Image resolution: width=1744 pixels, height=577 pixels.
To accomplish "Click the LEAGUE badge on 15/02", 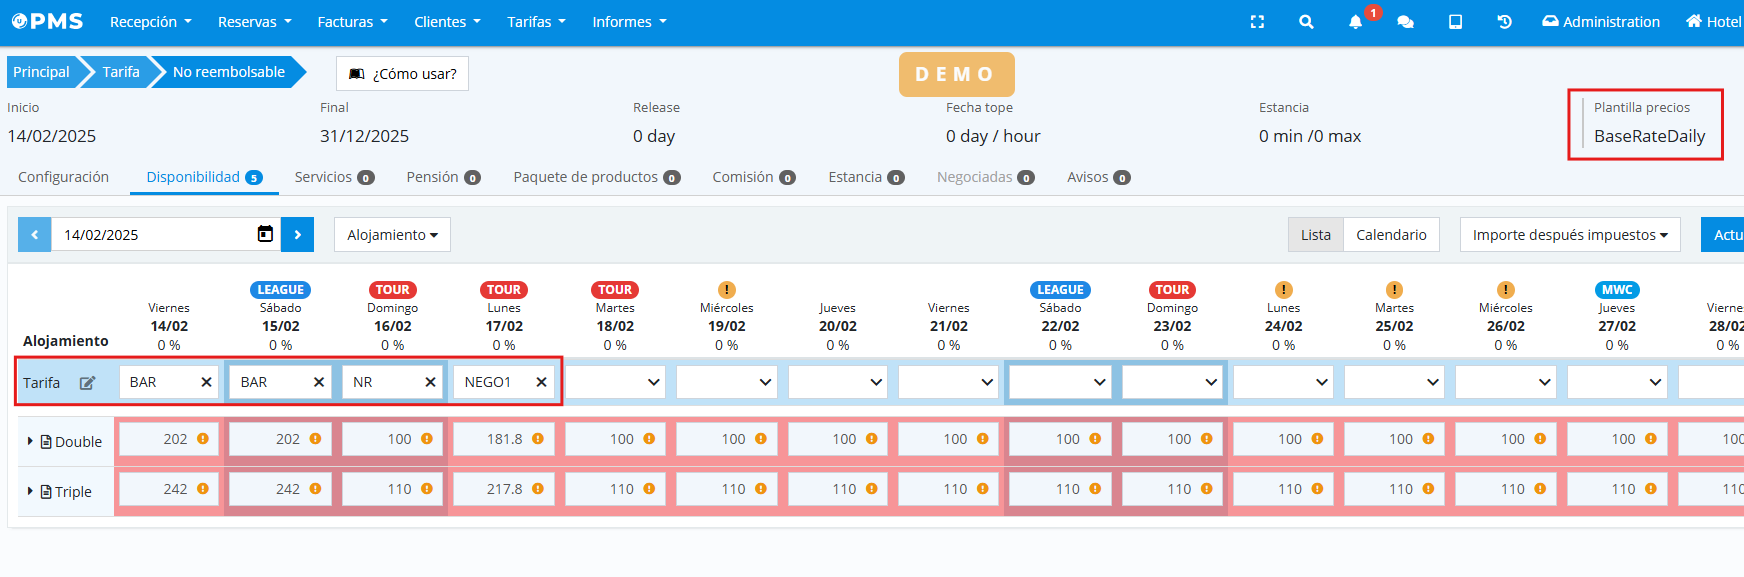I will 280,290.
